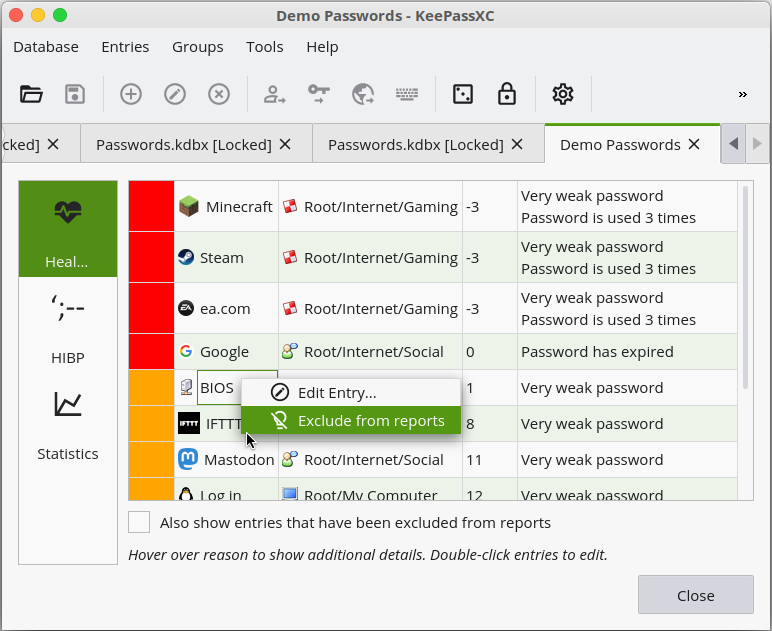This screenshot has width=772, height=631.
Task: Click the EA logo icon
Action: coord(186,309)
